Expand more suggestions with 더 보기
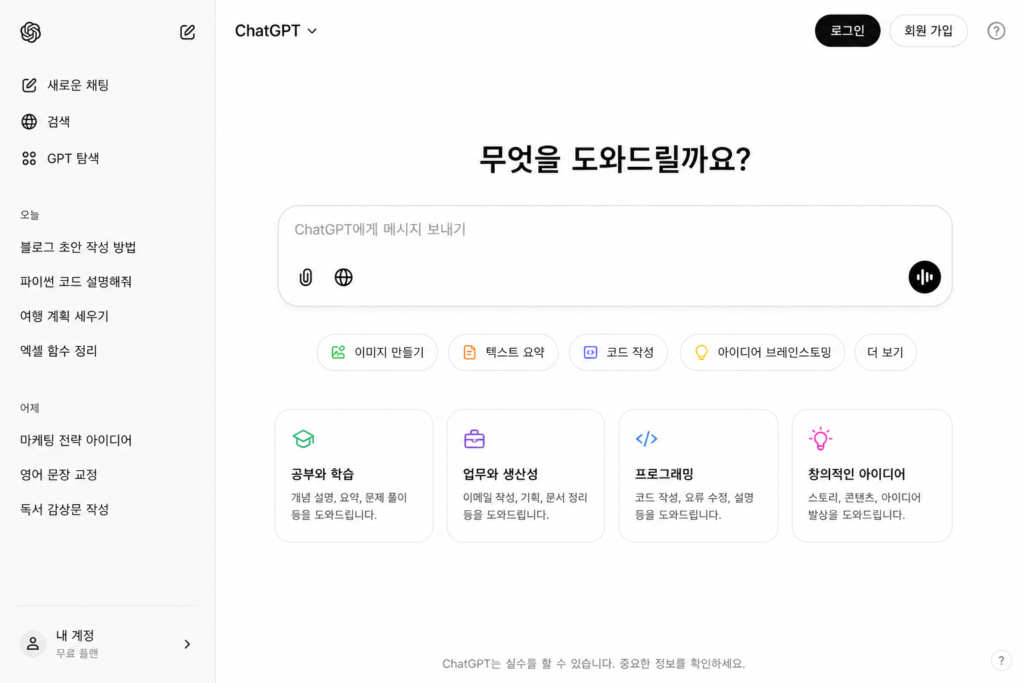The width and height of the screenshot is (1024, 683). coord(885,353)
